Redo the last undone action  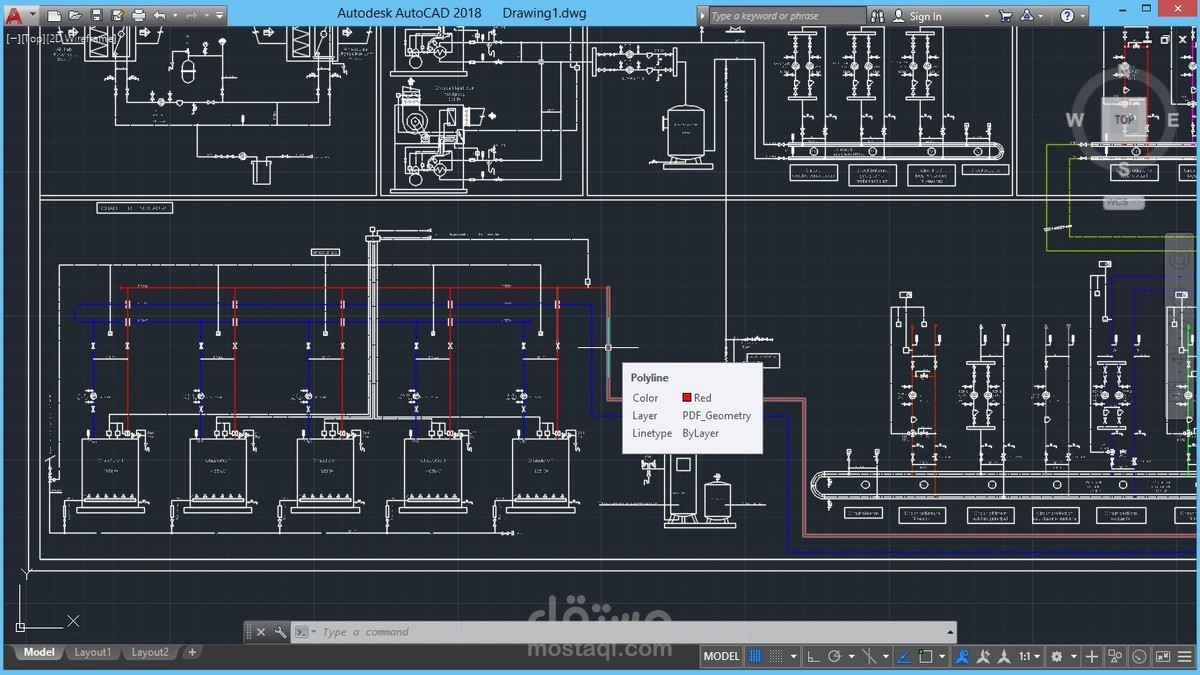pyautogui.click(x=192, y=15)
